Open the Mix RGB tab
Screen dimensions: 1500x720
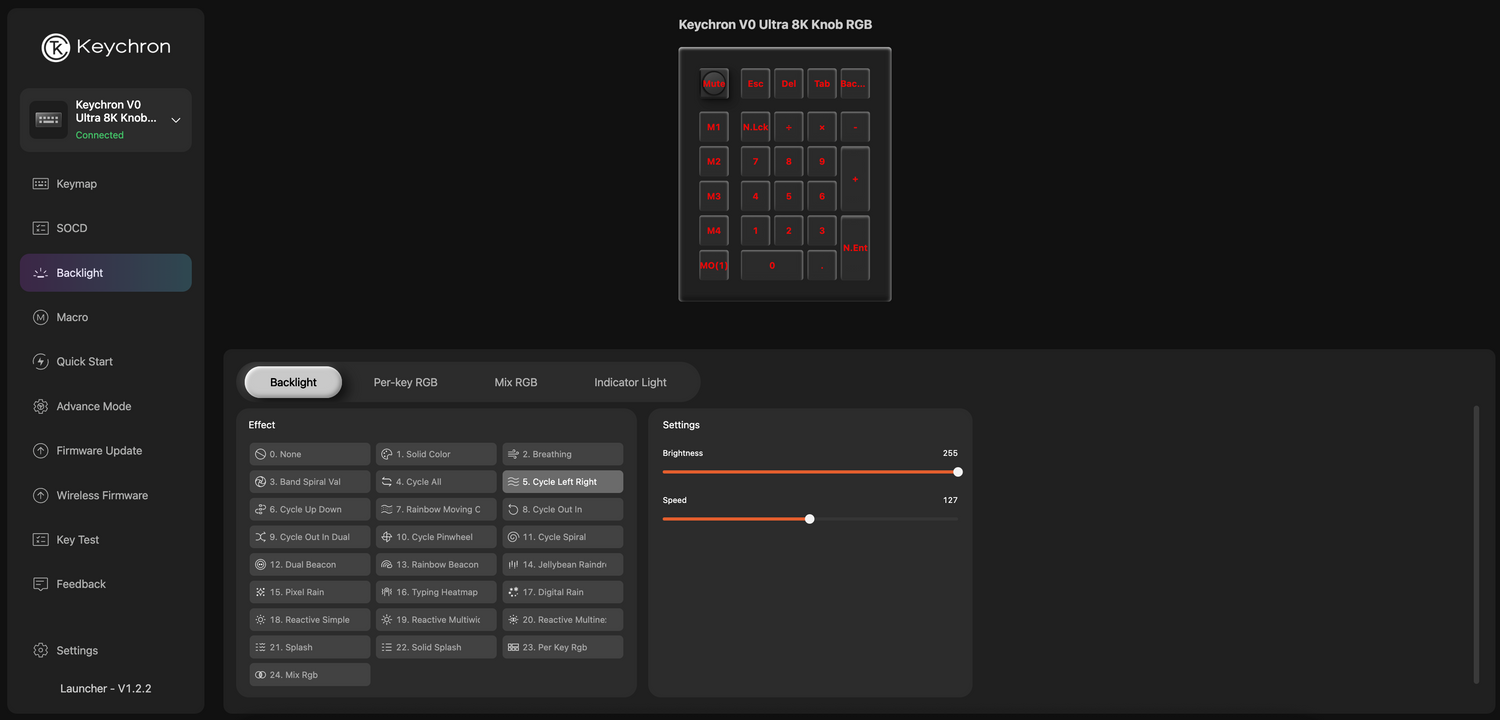point(516,382)
